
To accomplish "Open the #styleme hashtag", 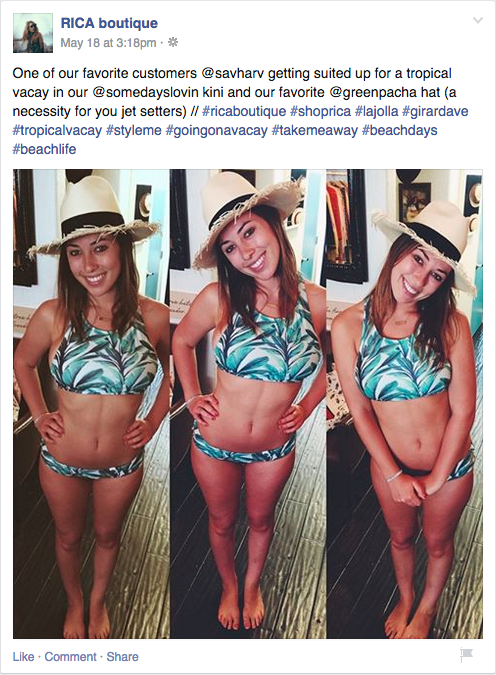I will pos(133,130).
